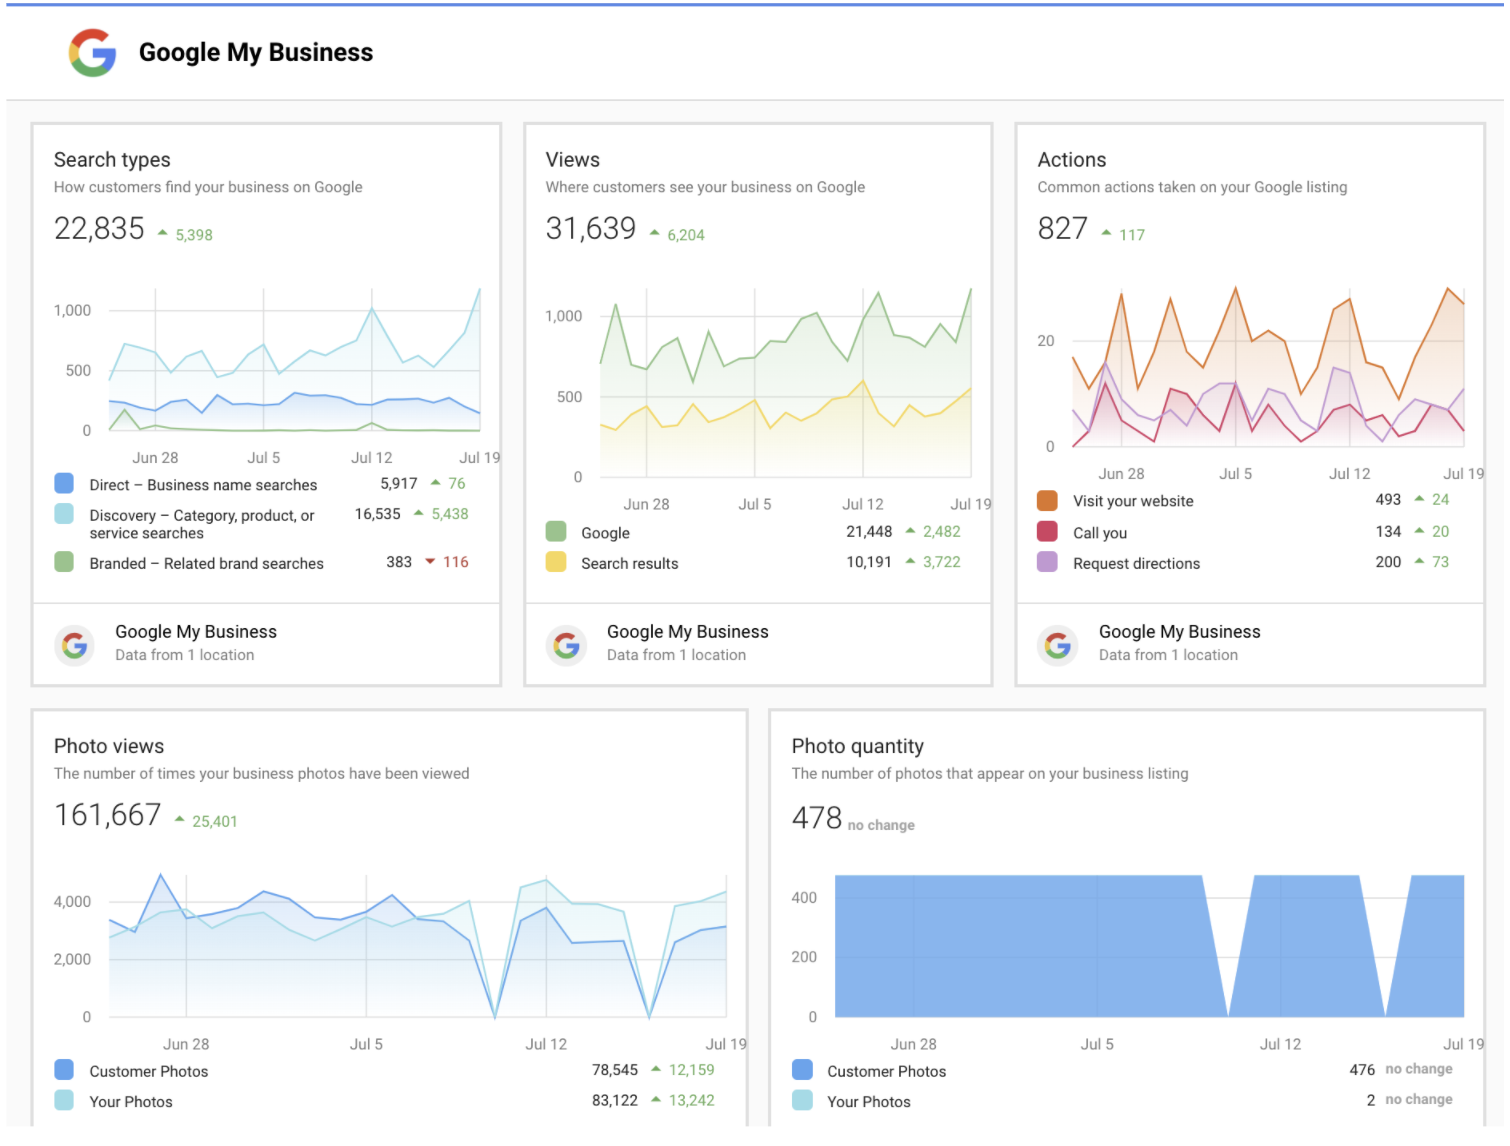Click the Search types line chart
Screen dimensions: 1510x1146
click(294, 360)
